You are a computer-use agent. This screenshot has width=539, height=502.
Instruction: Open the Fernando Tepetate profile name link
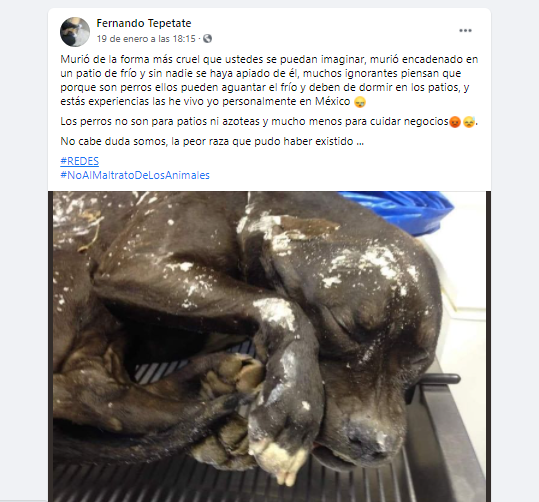[x=144, y=23]
